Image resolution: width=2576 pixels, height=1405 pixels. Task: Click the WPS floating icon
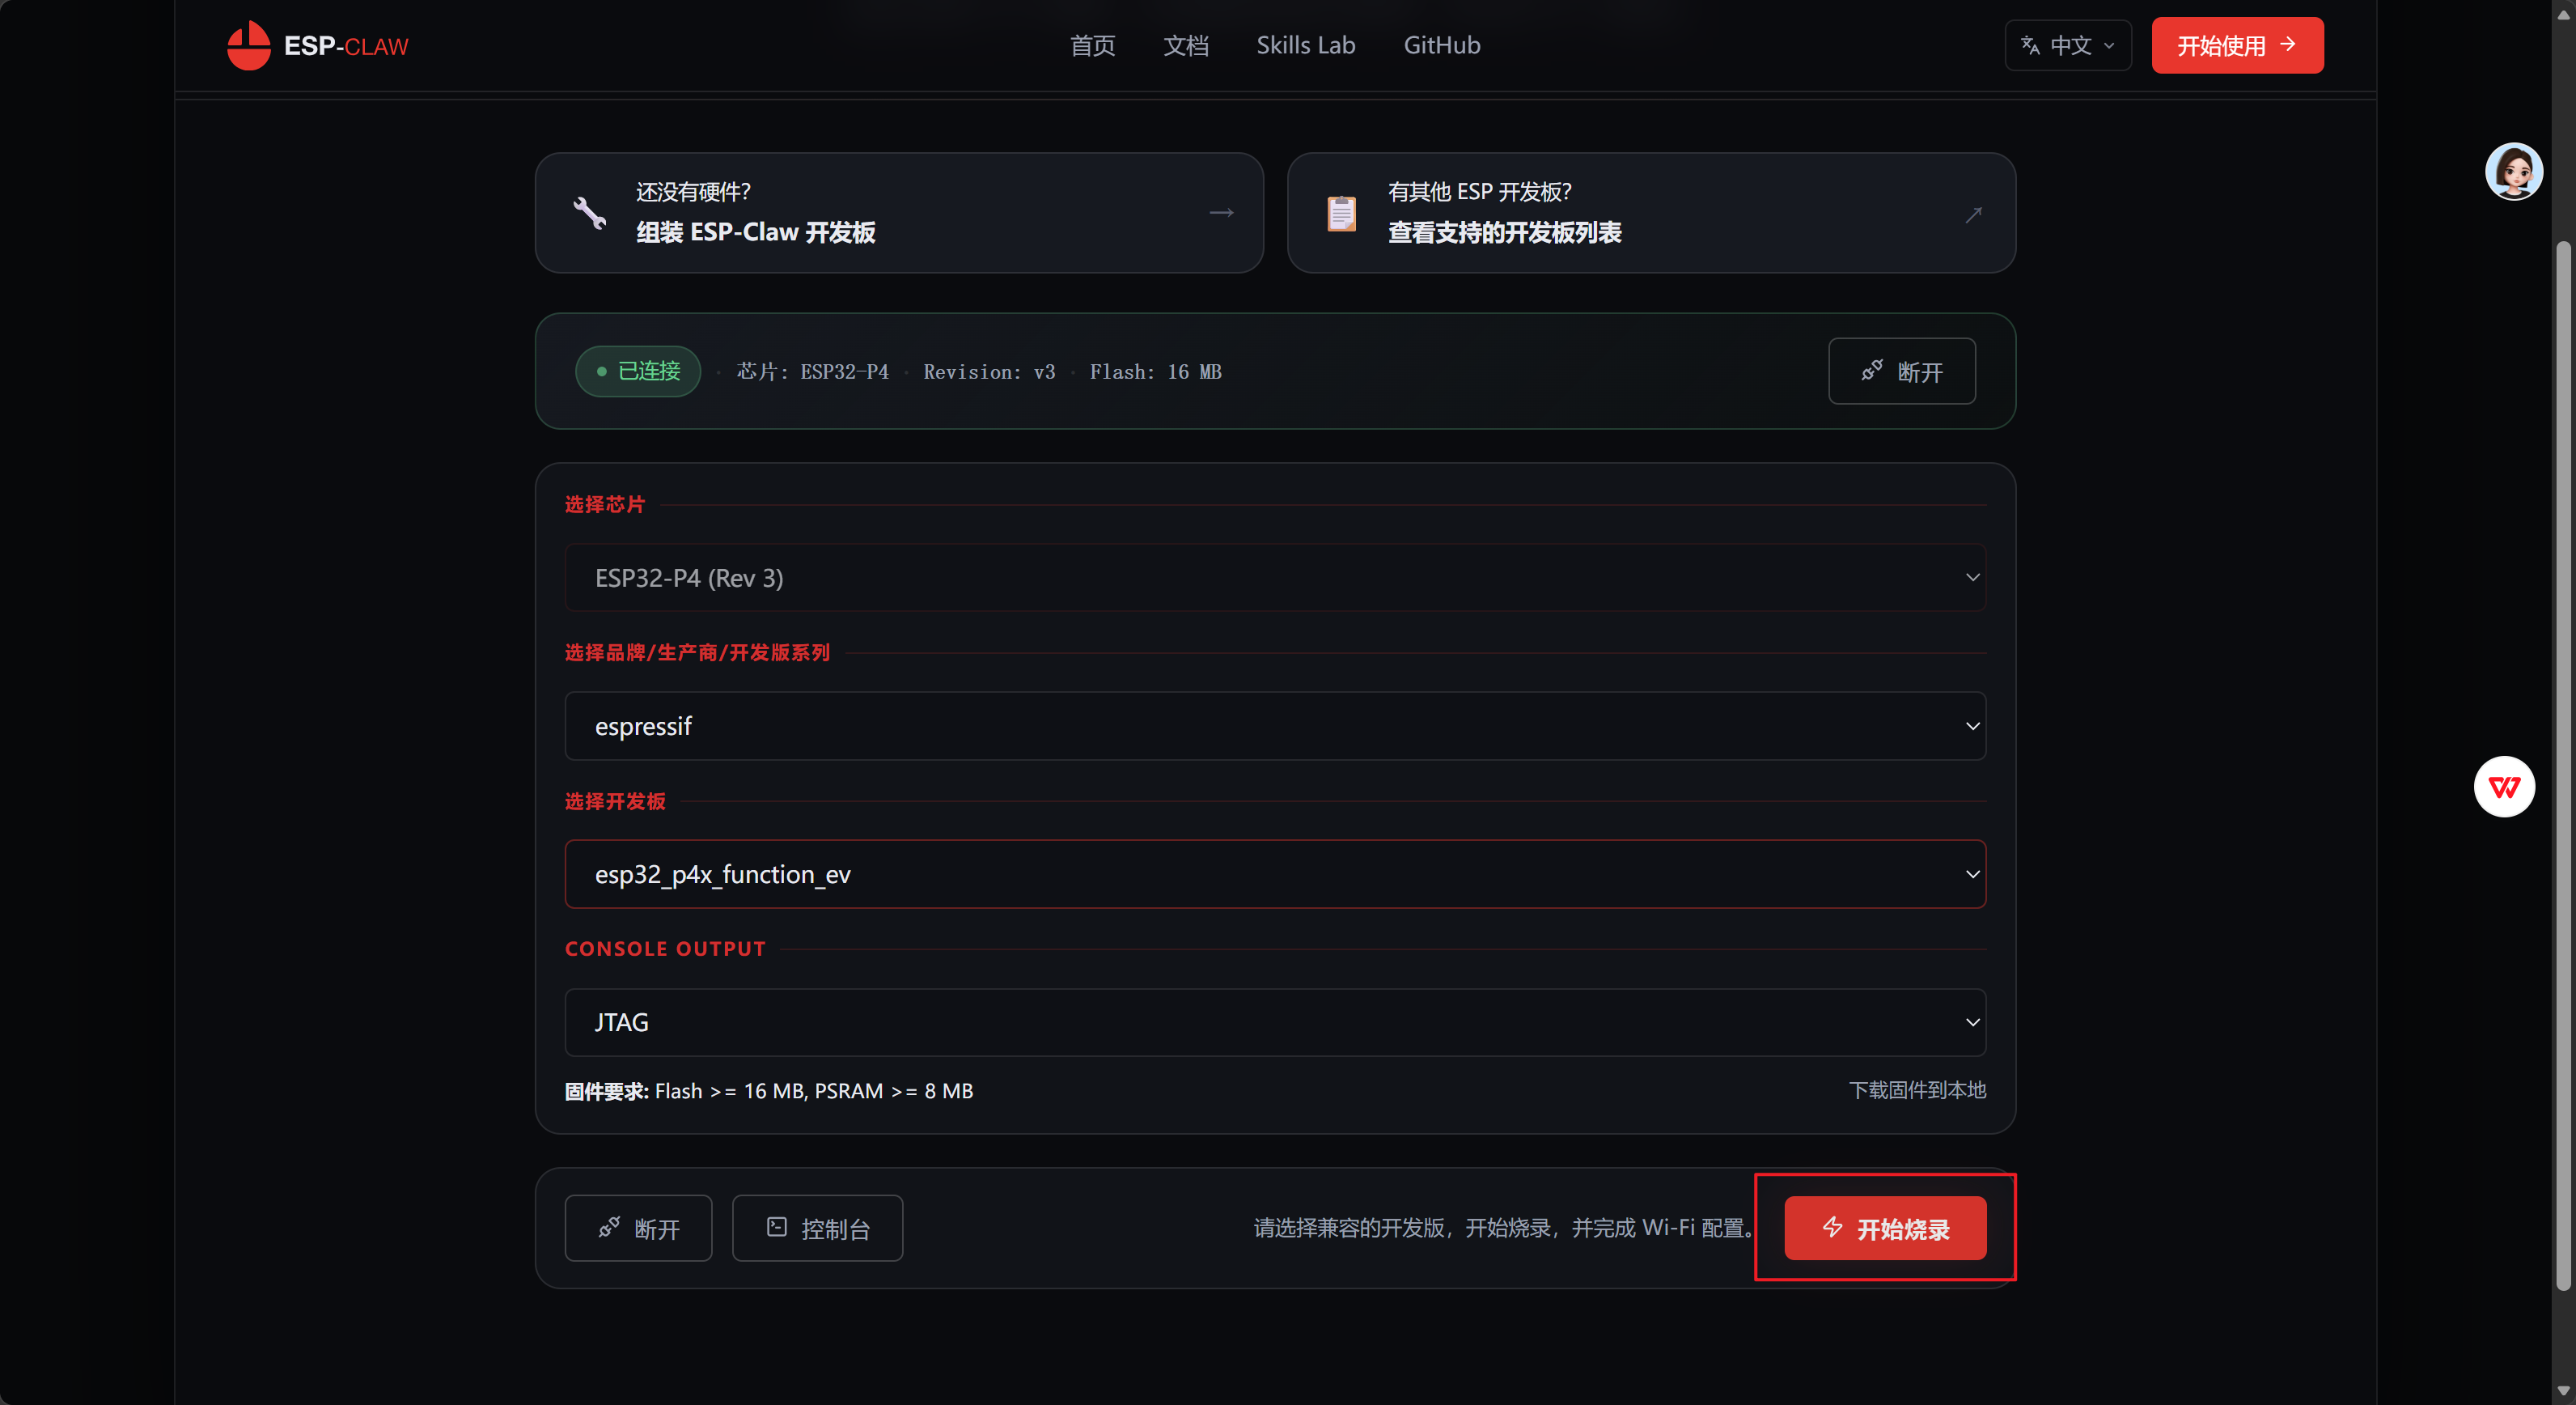2504,787
